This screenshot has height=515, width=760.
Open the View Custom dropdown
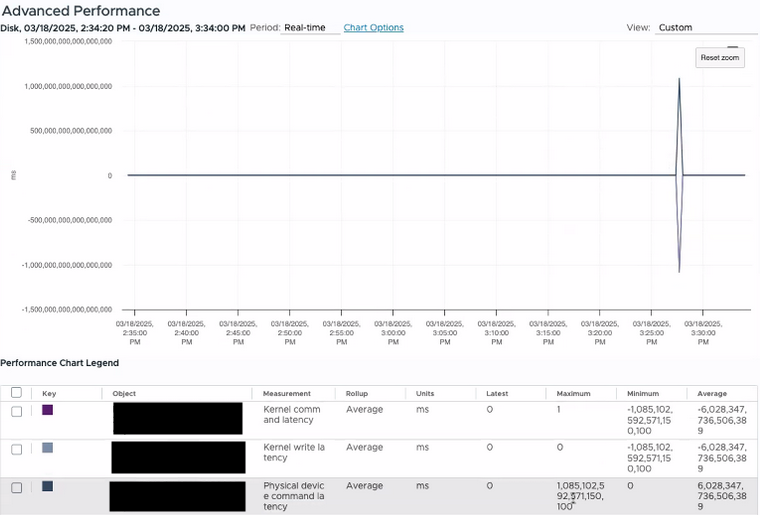coord(703,28)
